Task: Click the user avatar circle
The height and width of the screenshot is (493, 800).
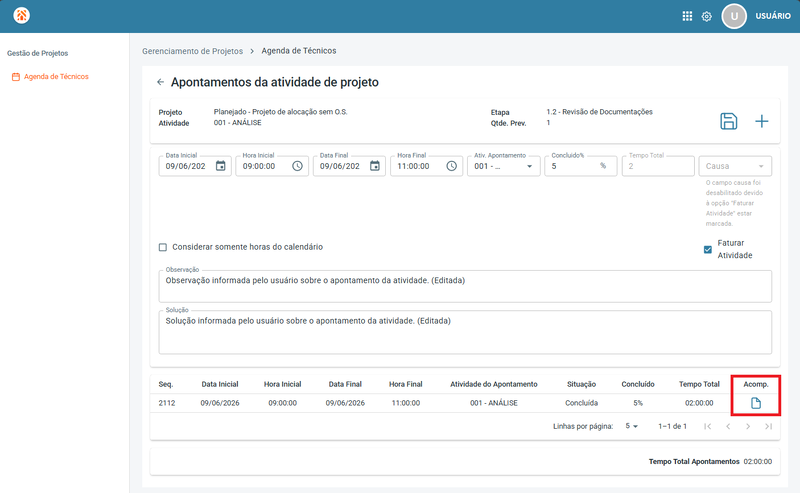Action: pos(734,16)
